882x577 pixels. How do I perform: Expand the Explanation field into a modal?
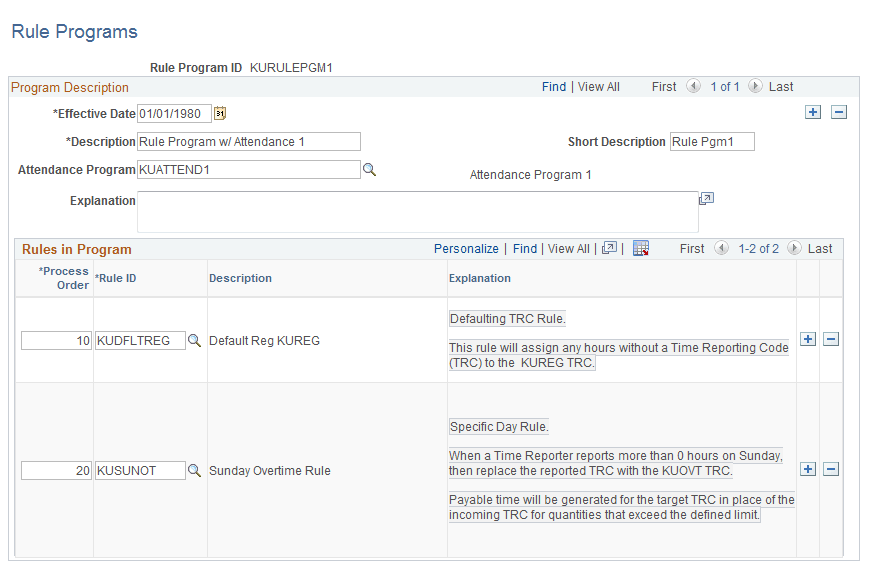[707, 200]
